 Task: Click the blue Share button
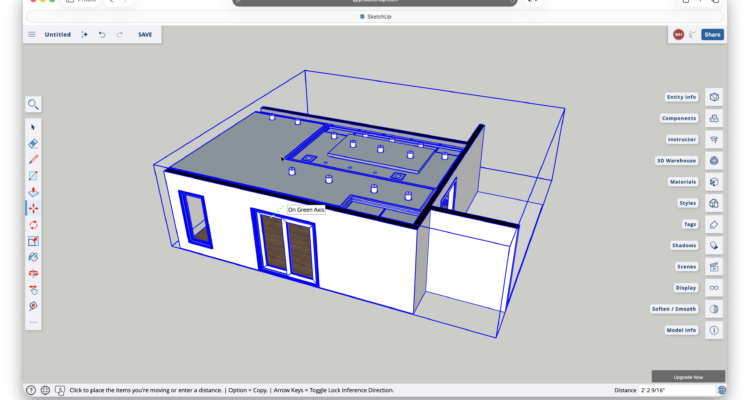point(712,34)
